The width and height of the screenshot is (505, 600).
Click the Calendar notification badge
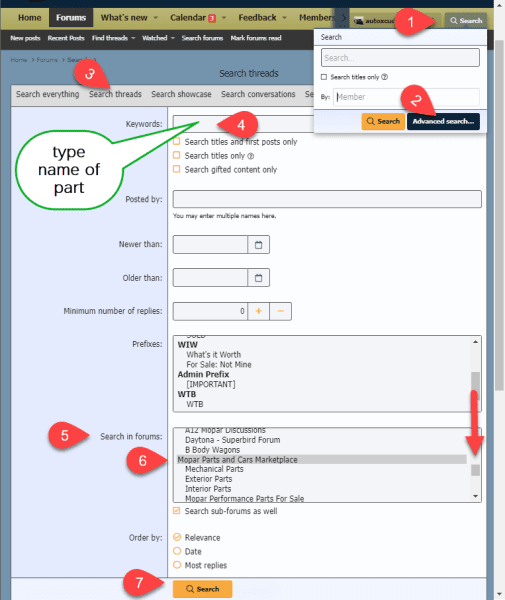[x=212, y=18]
